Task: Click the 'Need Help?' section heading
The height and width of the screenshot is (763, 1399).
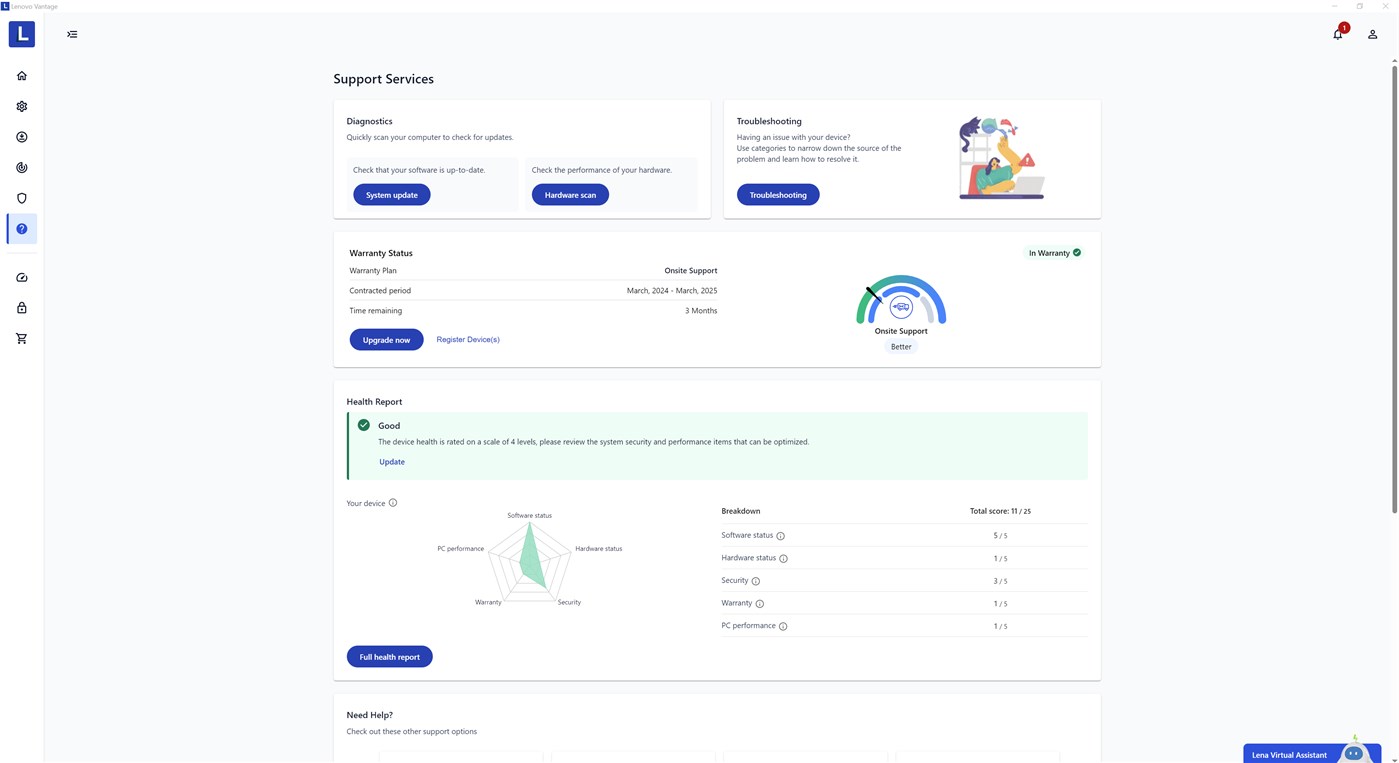Action: click(370, 715)
